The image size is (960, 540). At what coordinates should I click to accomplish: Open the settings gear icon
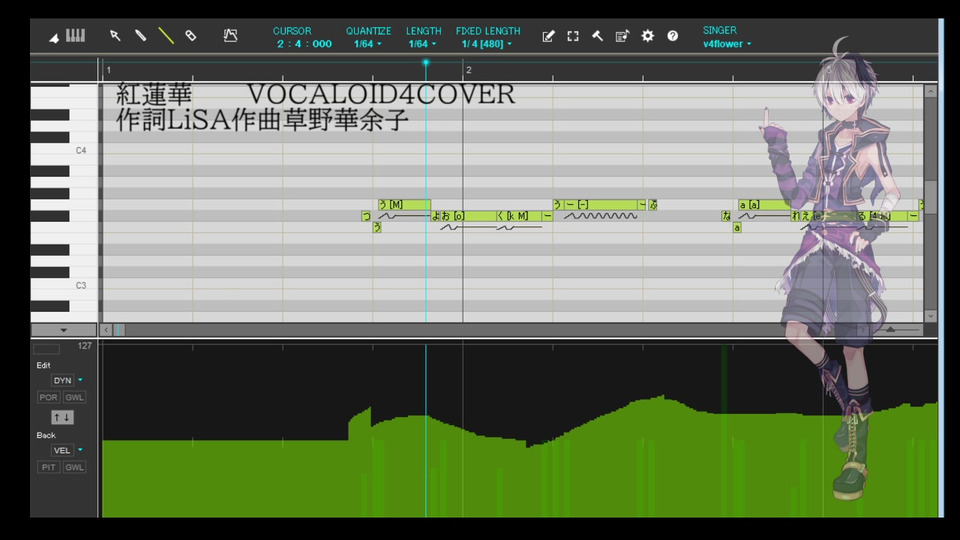coord(648,36)
